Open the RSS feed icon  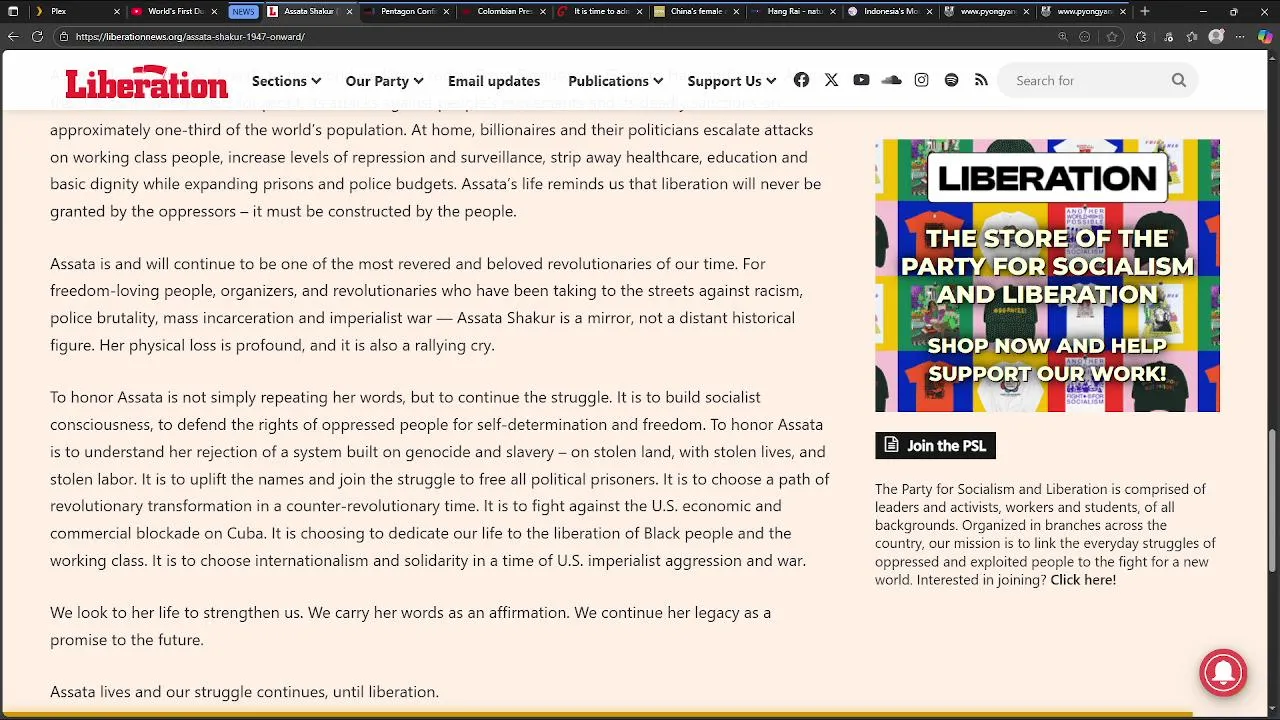[x=981, y=80]
